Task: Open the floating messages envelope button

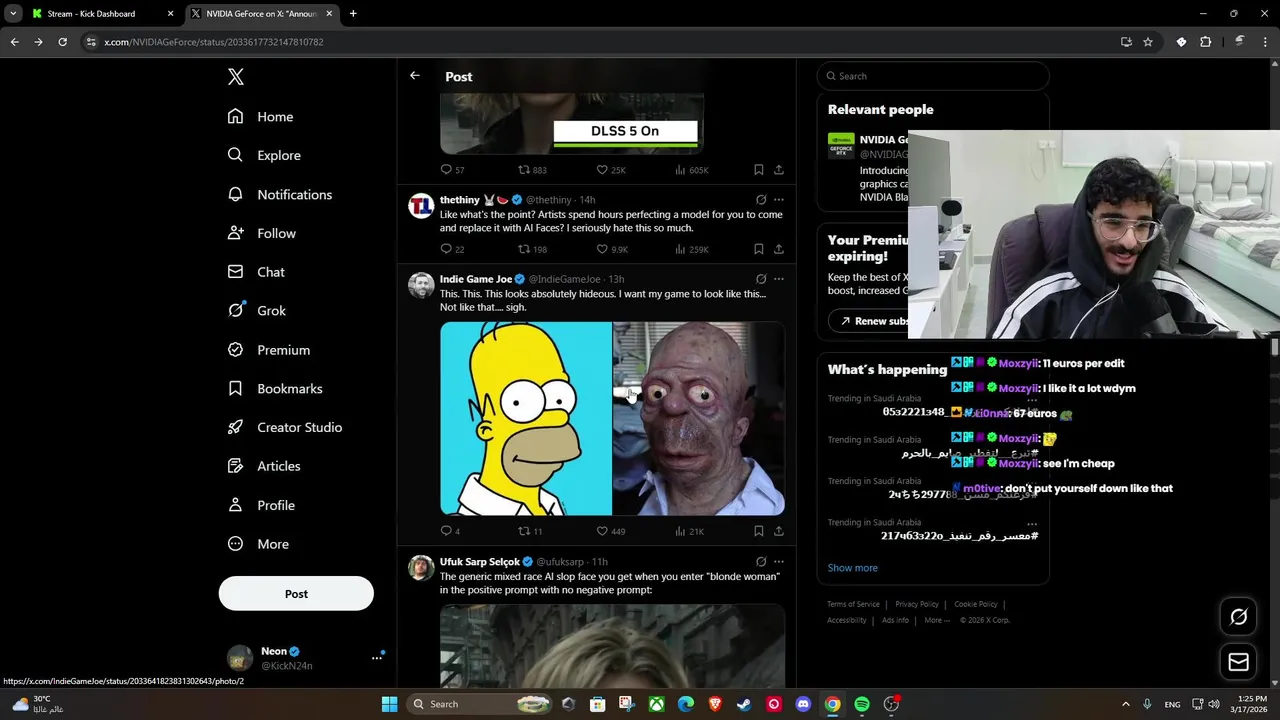Action: tap(1238, 662)
